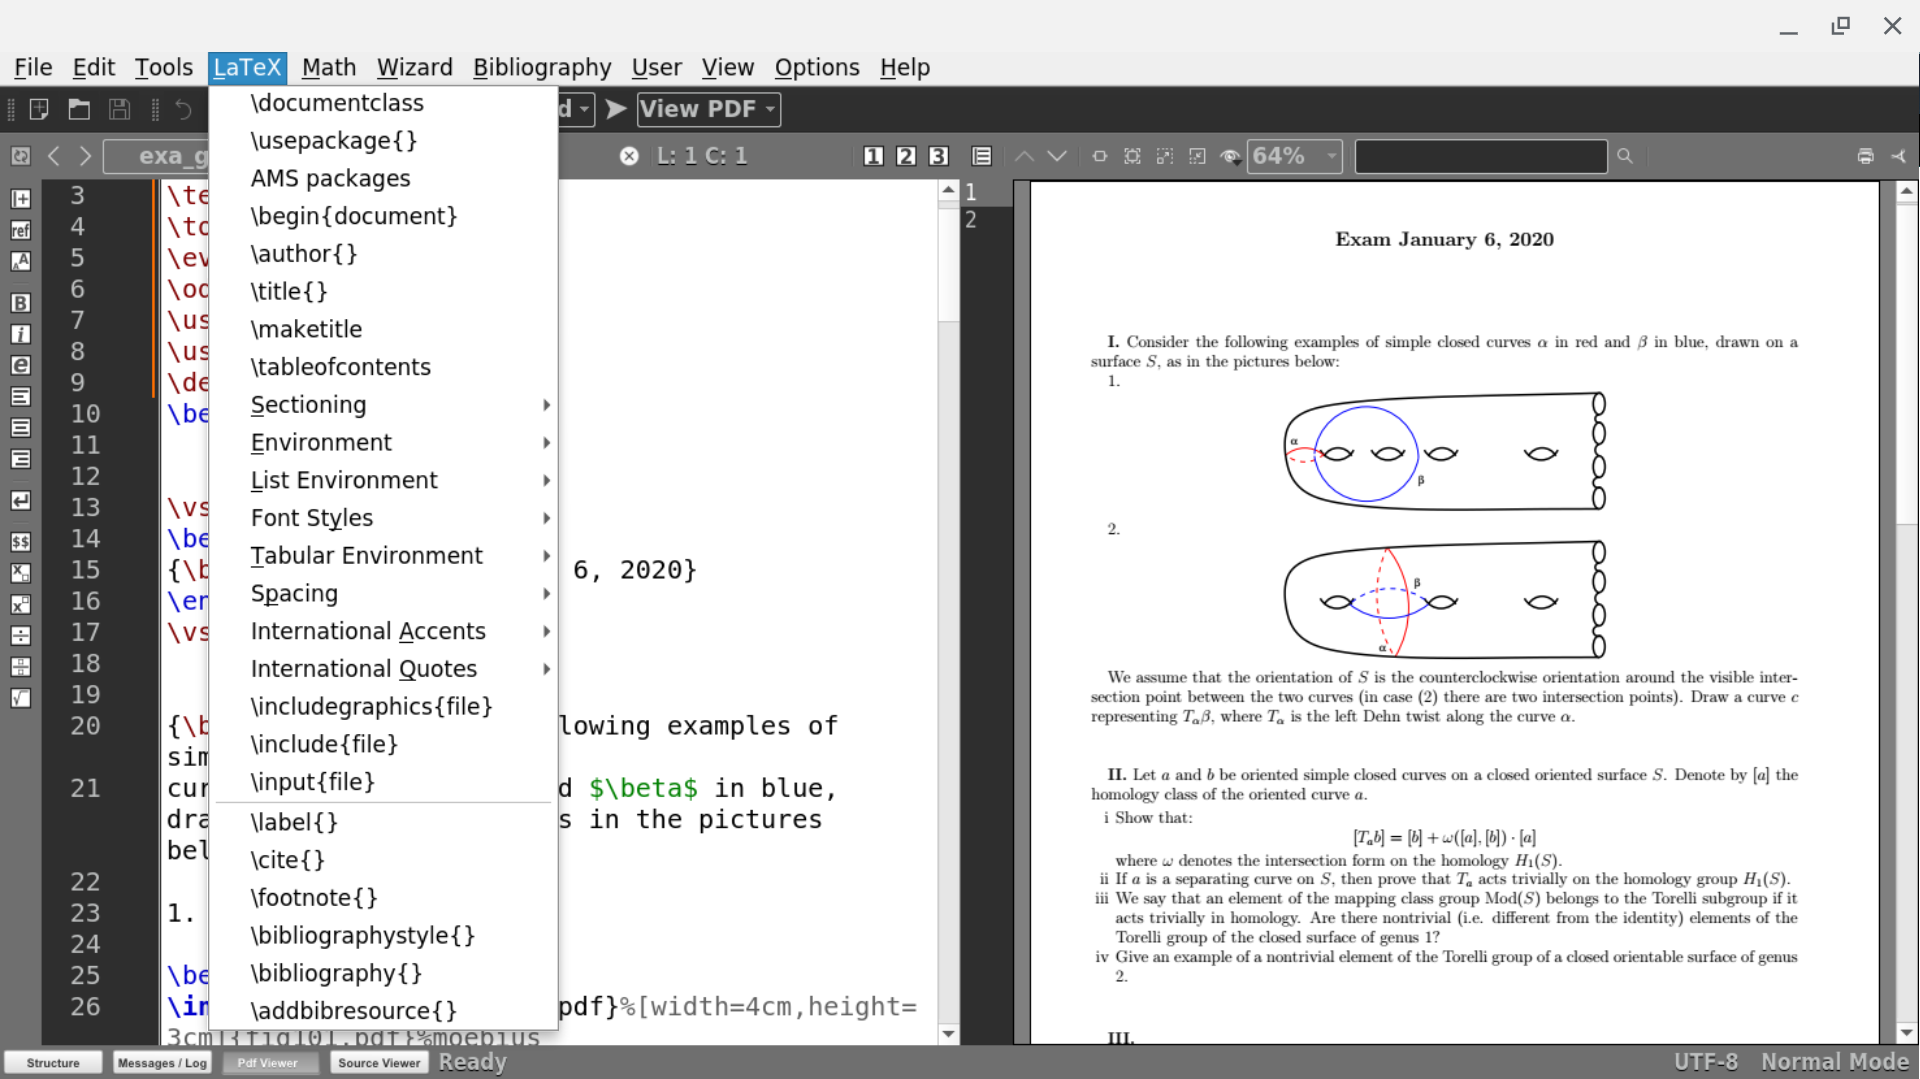The width and height of the screenshot is (1920, 1079).
Task: Toggle the PDF structure list icon
Action: click(x=982, y=156)
